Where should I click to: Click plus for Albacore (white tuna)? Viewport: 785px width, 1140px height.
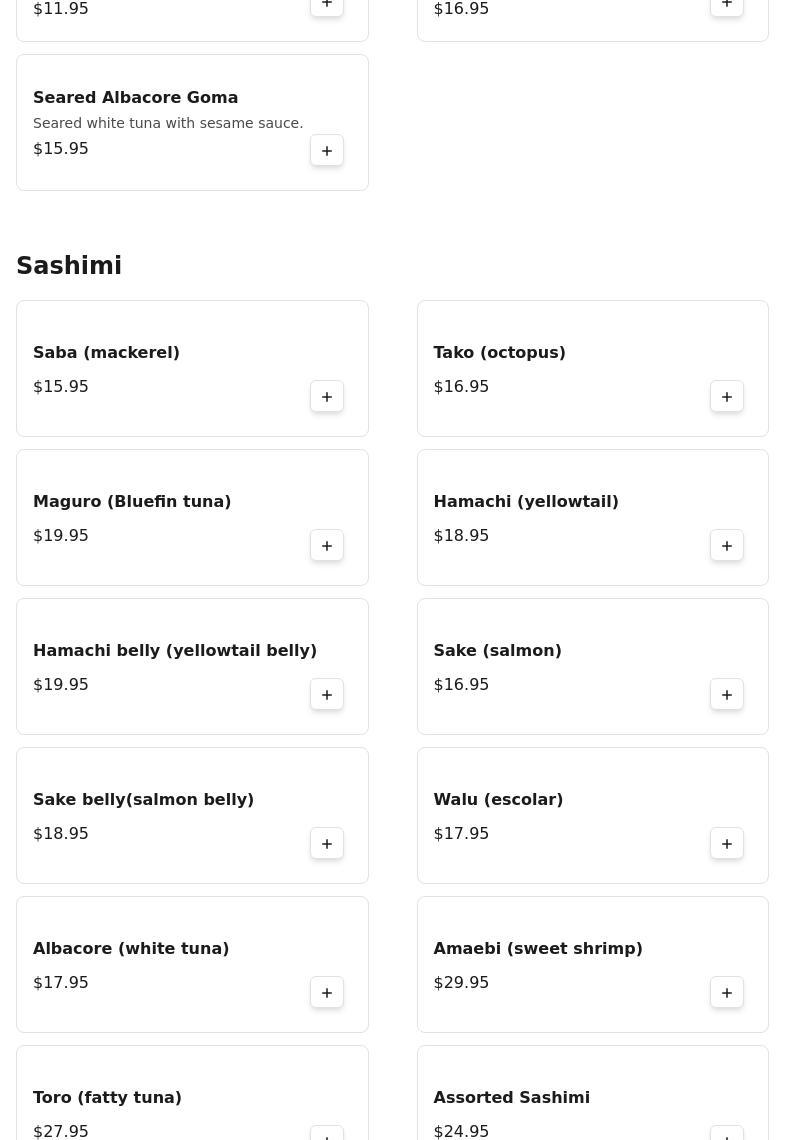point(327,992)
